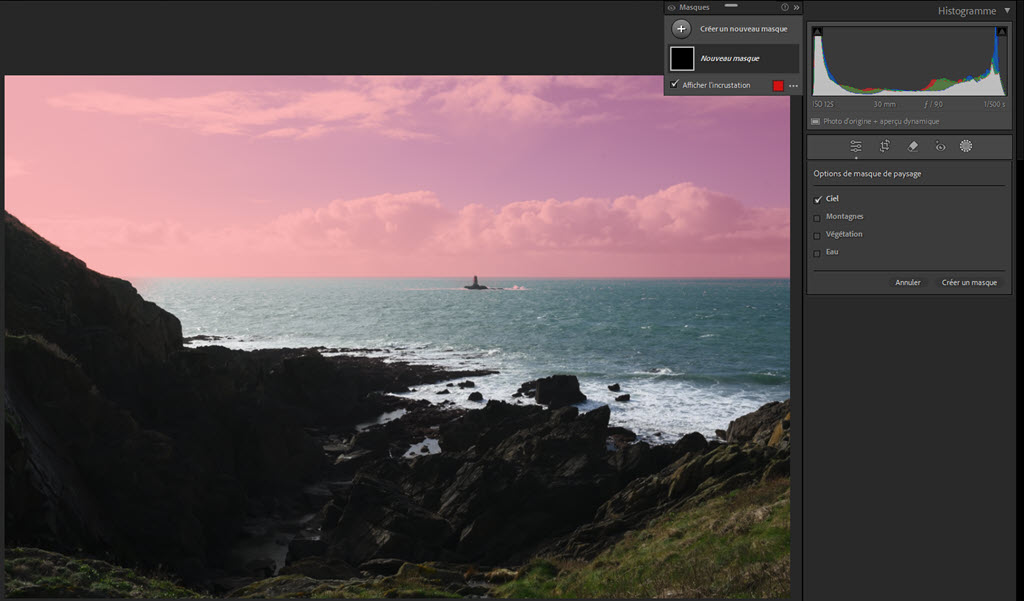
Task: Click the Créer un masque button
Action: coord(969,283)
